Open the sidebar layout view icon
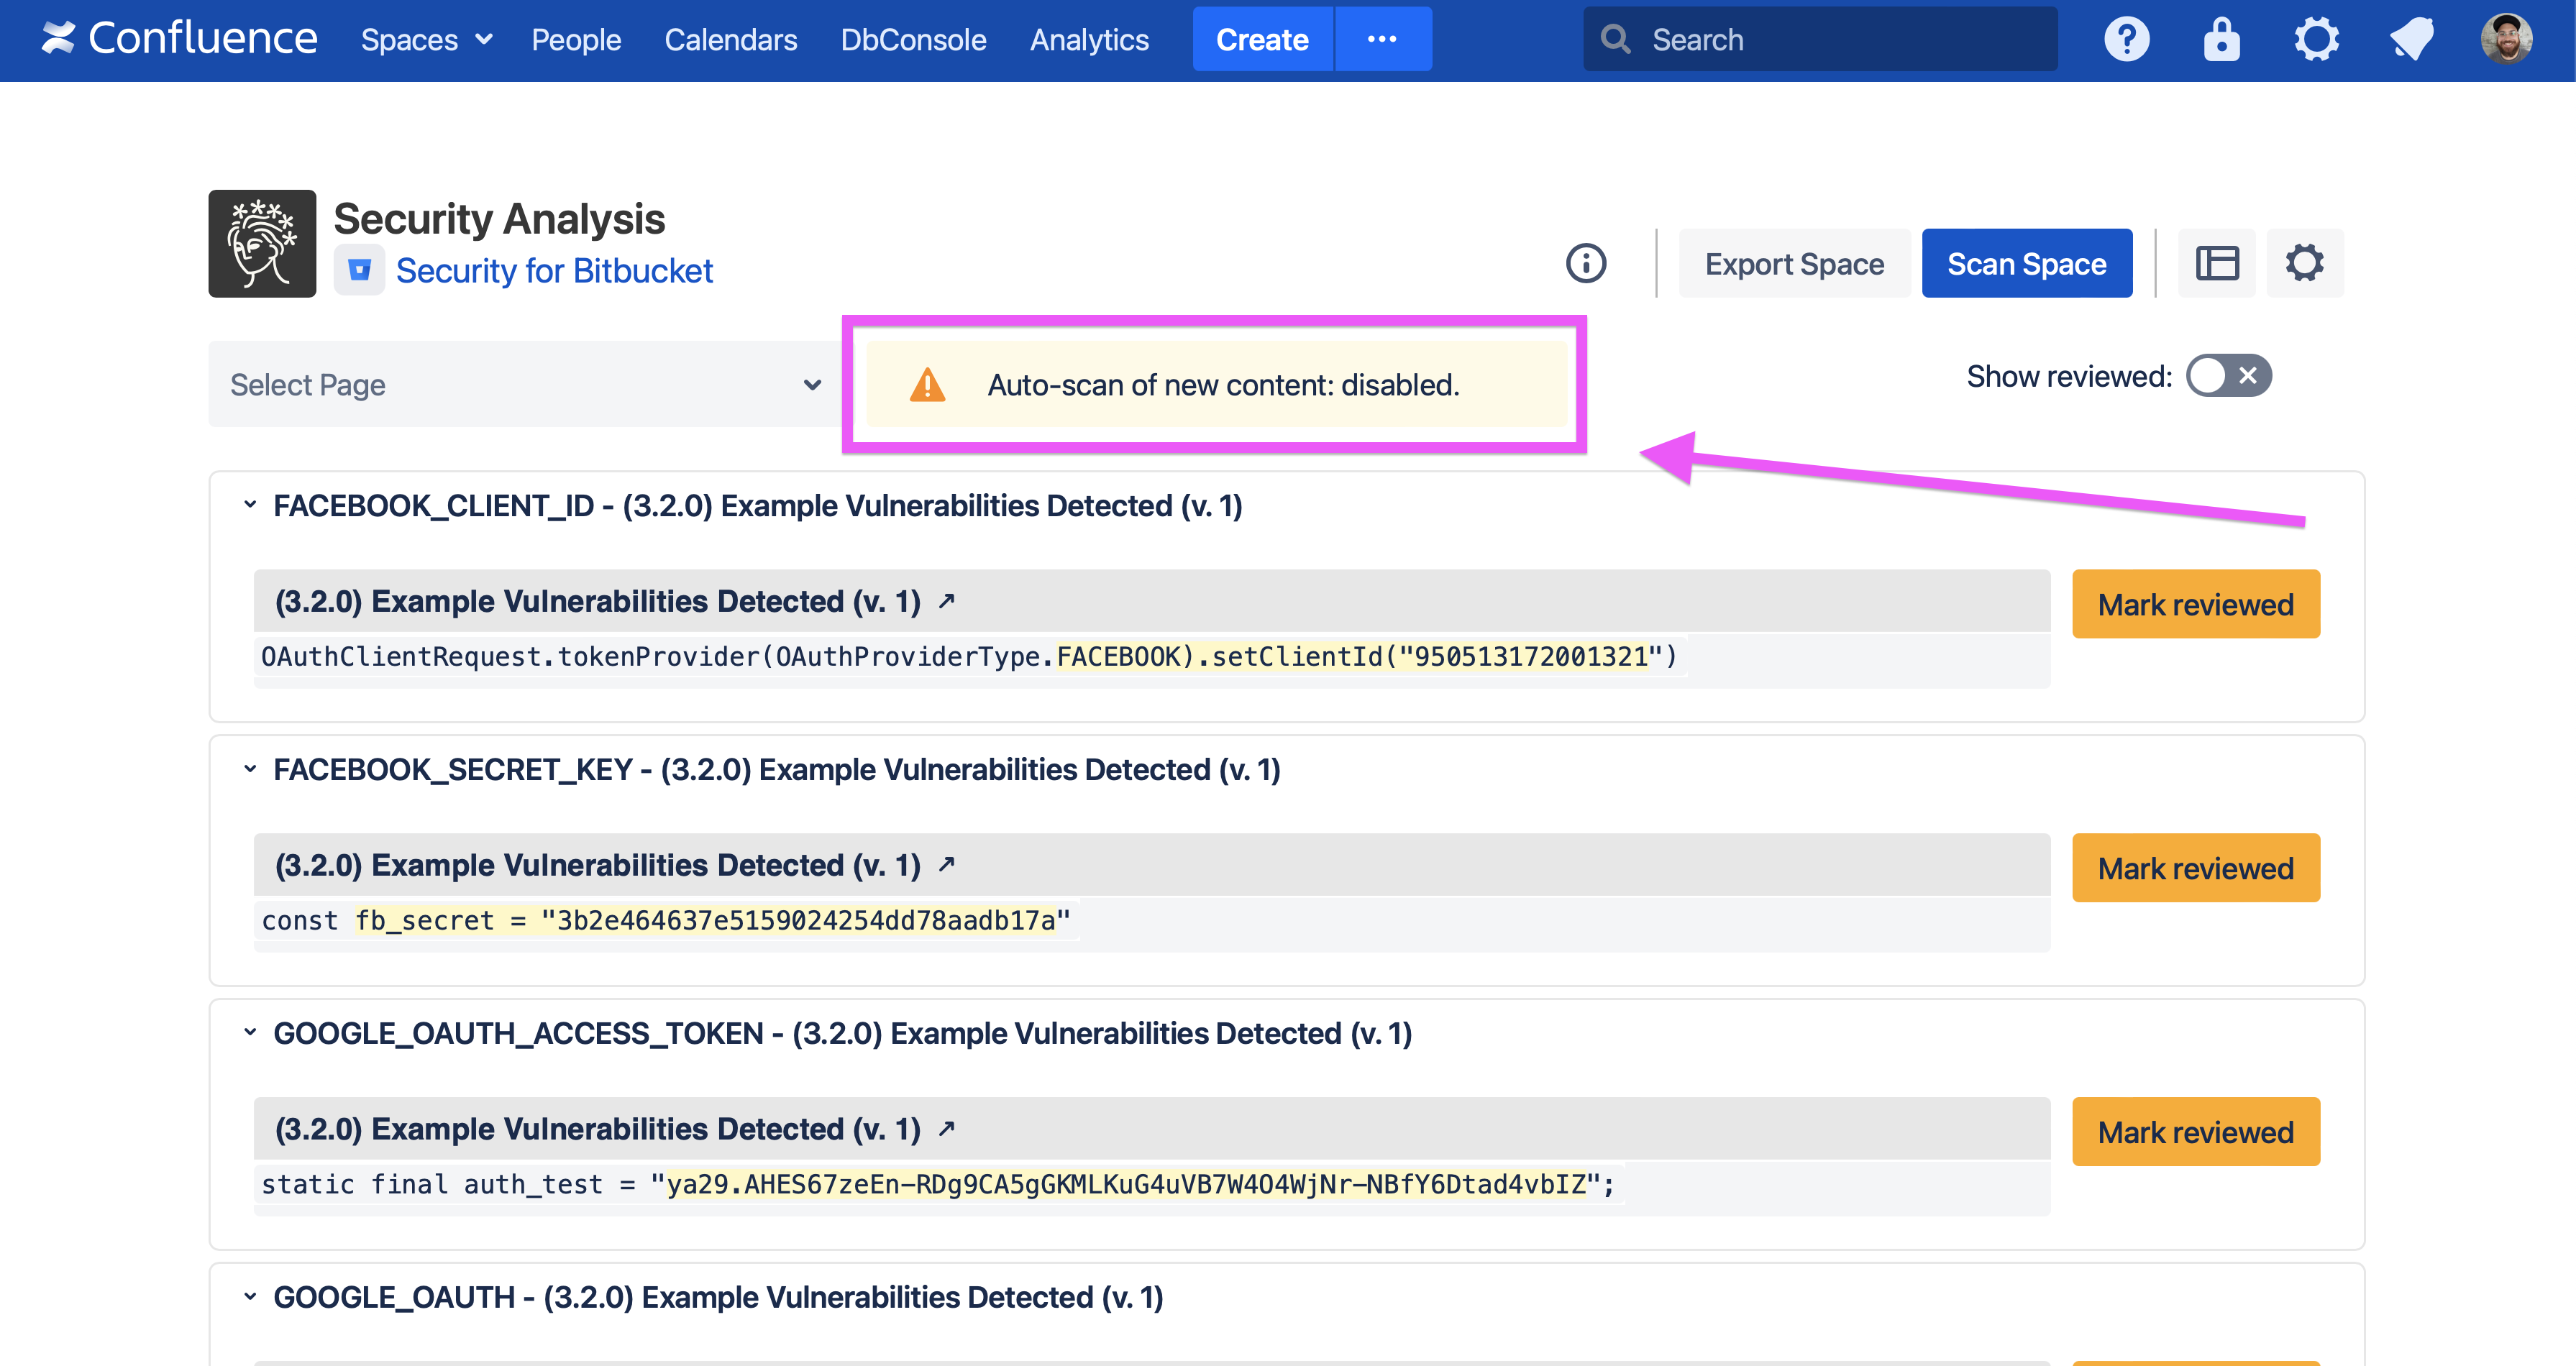This screenshot has height=1366, width=2576. (2217, 264)
